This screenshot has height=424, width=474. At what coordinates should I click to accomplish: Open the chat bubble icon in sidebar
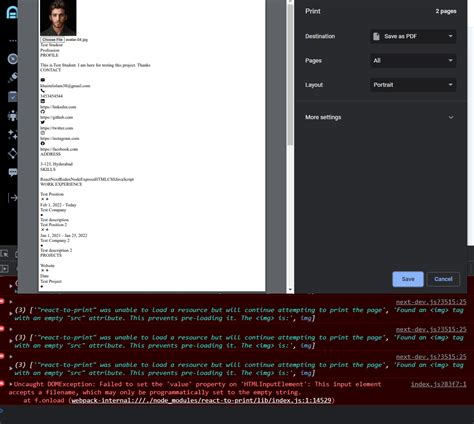(13, 172)
